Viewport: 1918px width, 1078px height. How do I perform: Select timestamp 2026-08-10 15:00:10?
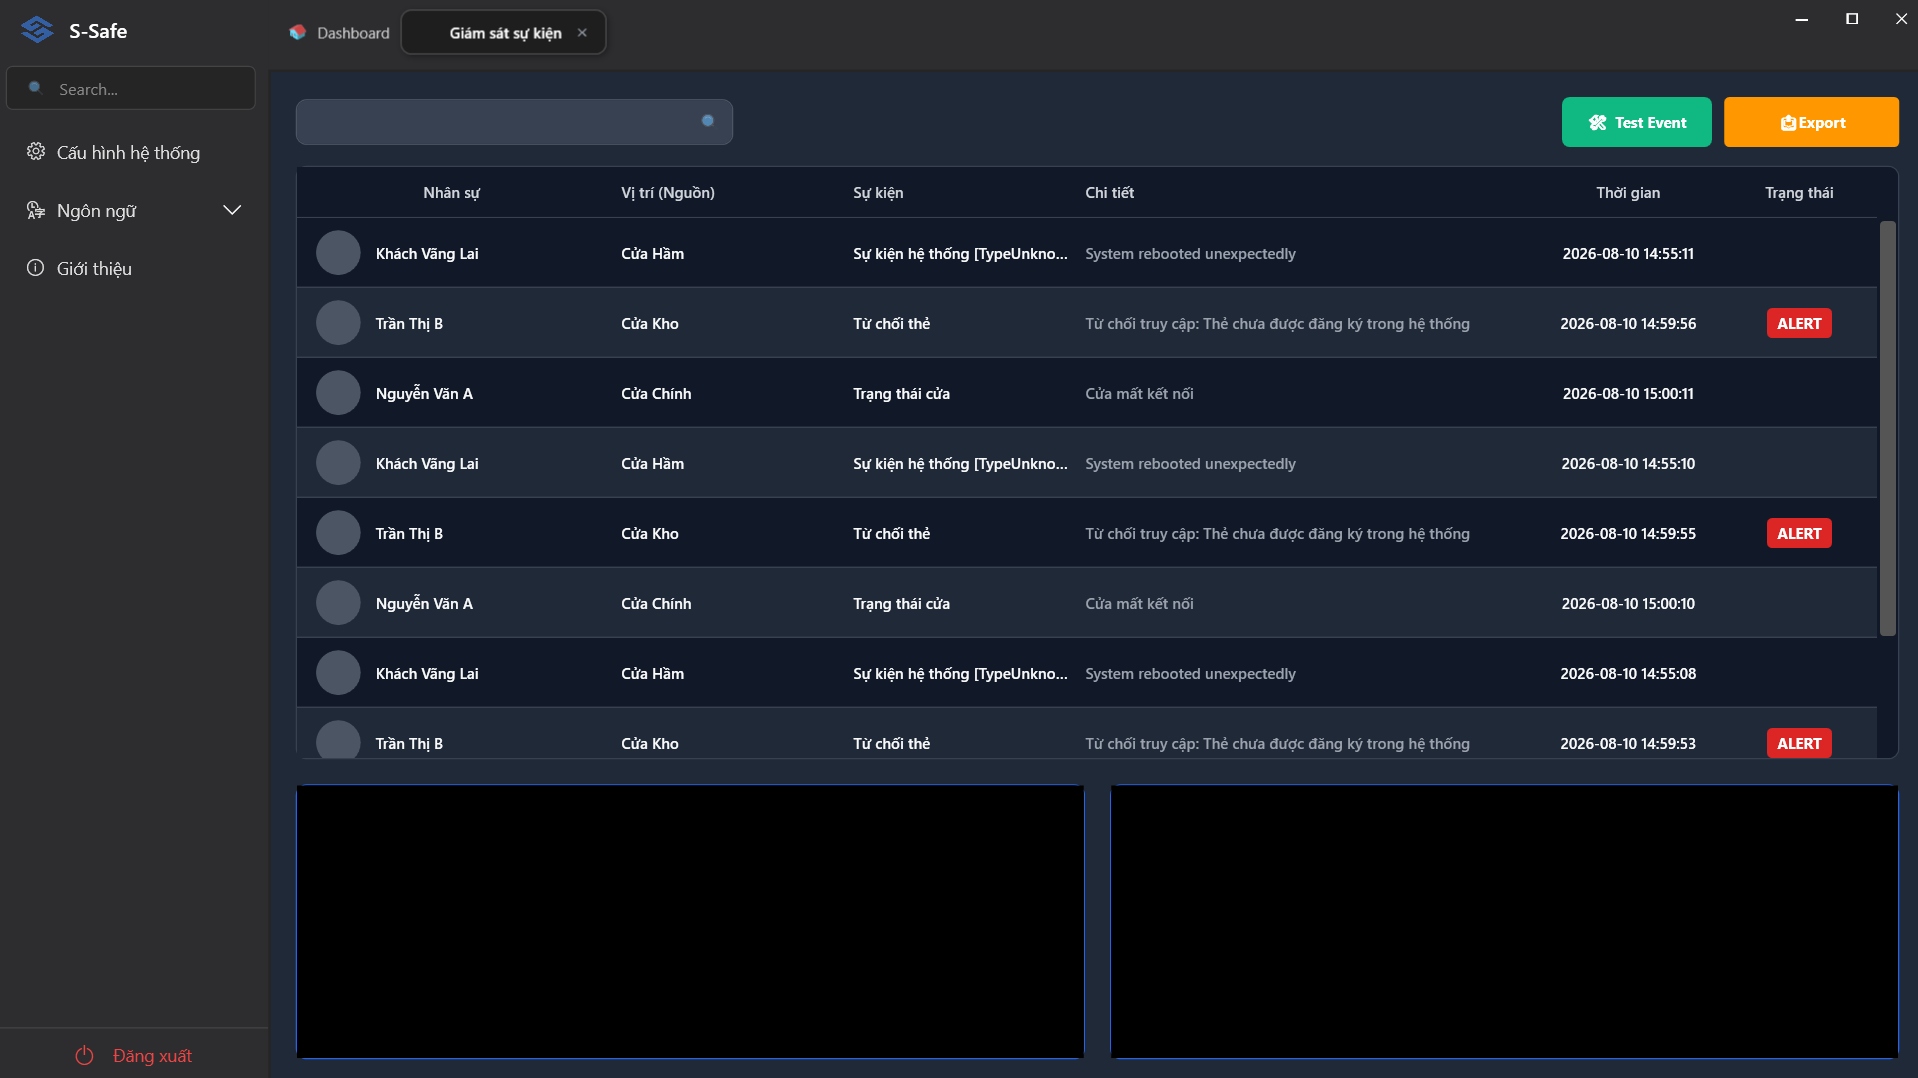(1628, 603)
